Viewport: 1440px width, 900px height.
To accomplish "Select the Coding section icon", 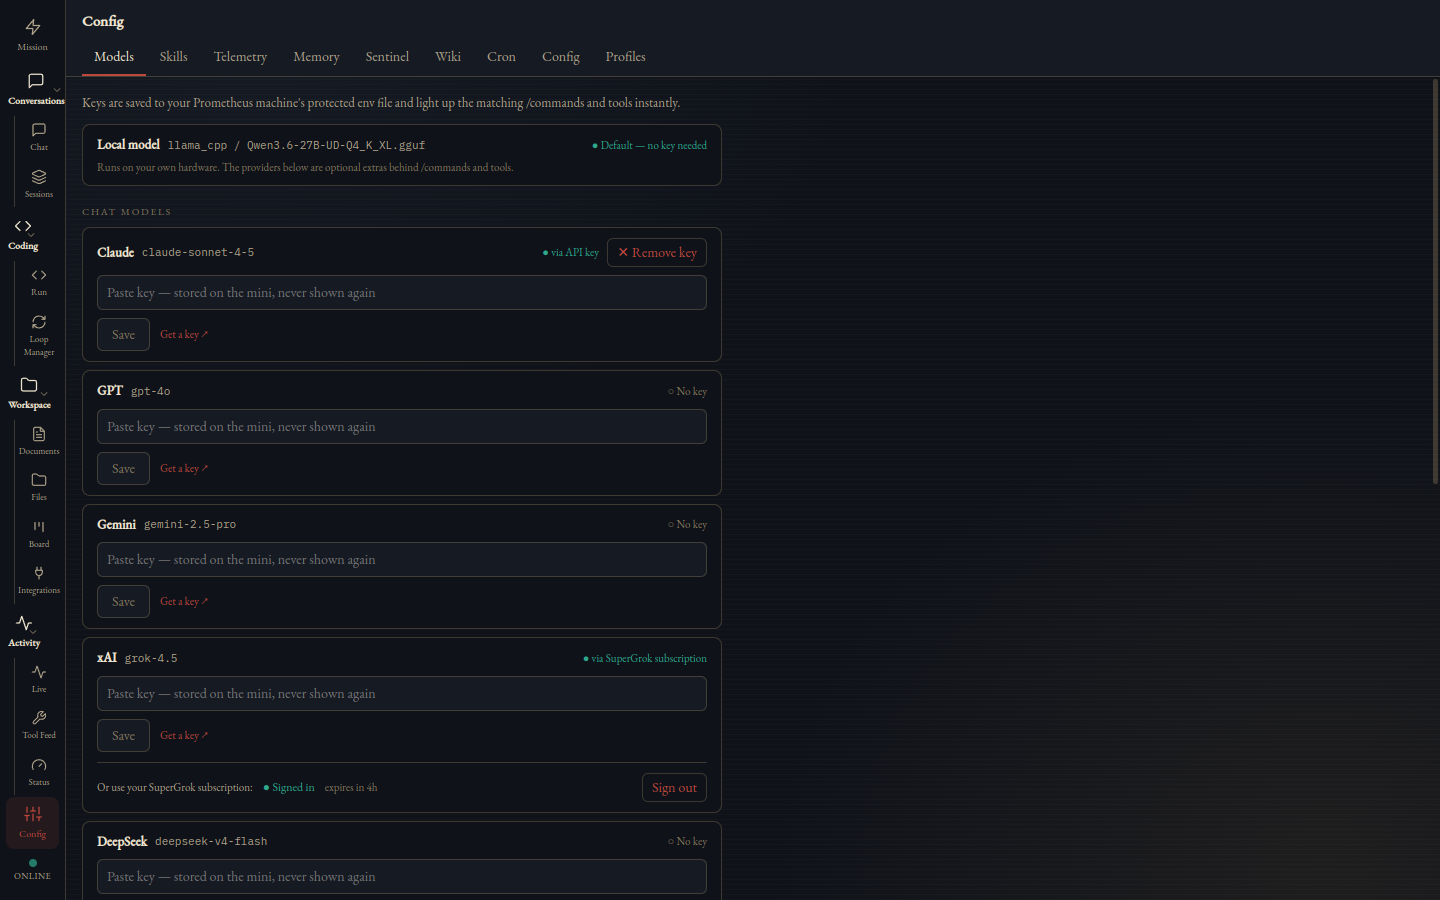I will coord(23,226).
